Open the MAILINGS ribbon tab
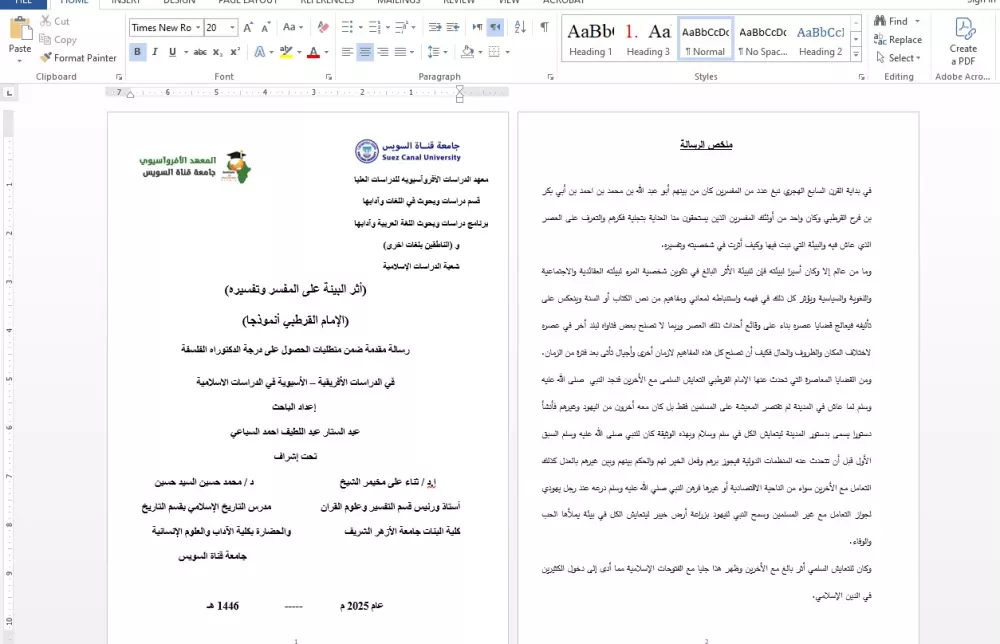 pos(398,3)
